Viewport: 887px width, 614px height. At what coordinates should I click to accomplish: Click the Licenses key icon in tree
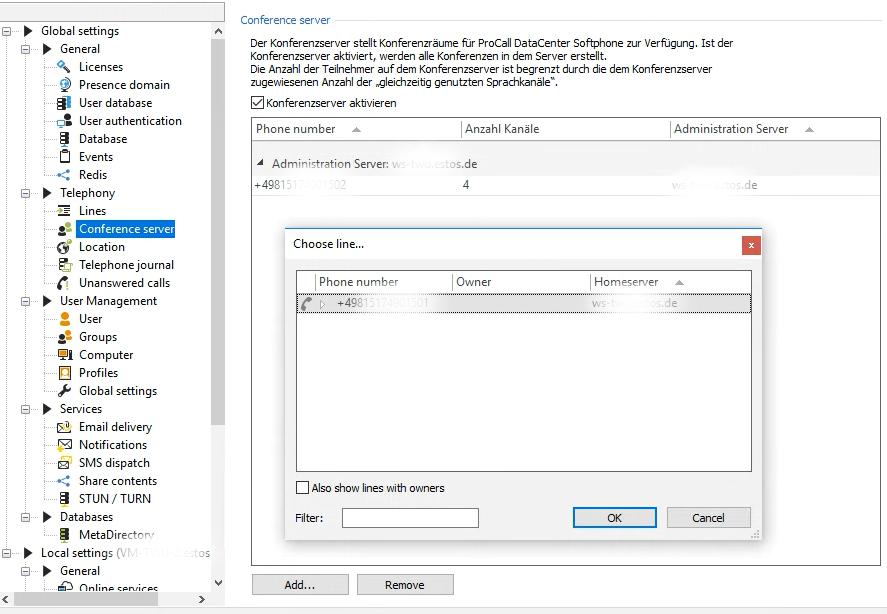[64, 67]
